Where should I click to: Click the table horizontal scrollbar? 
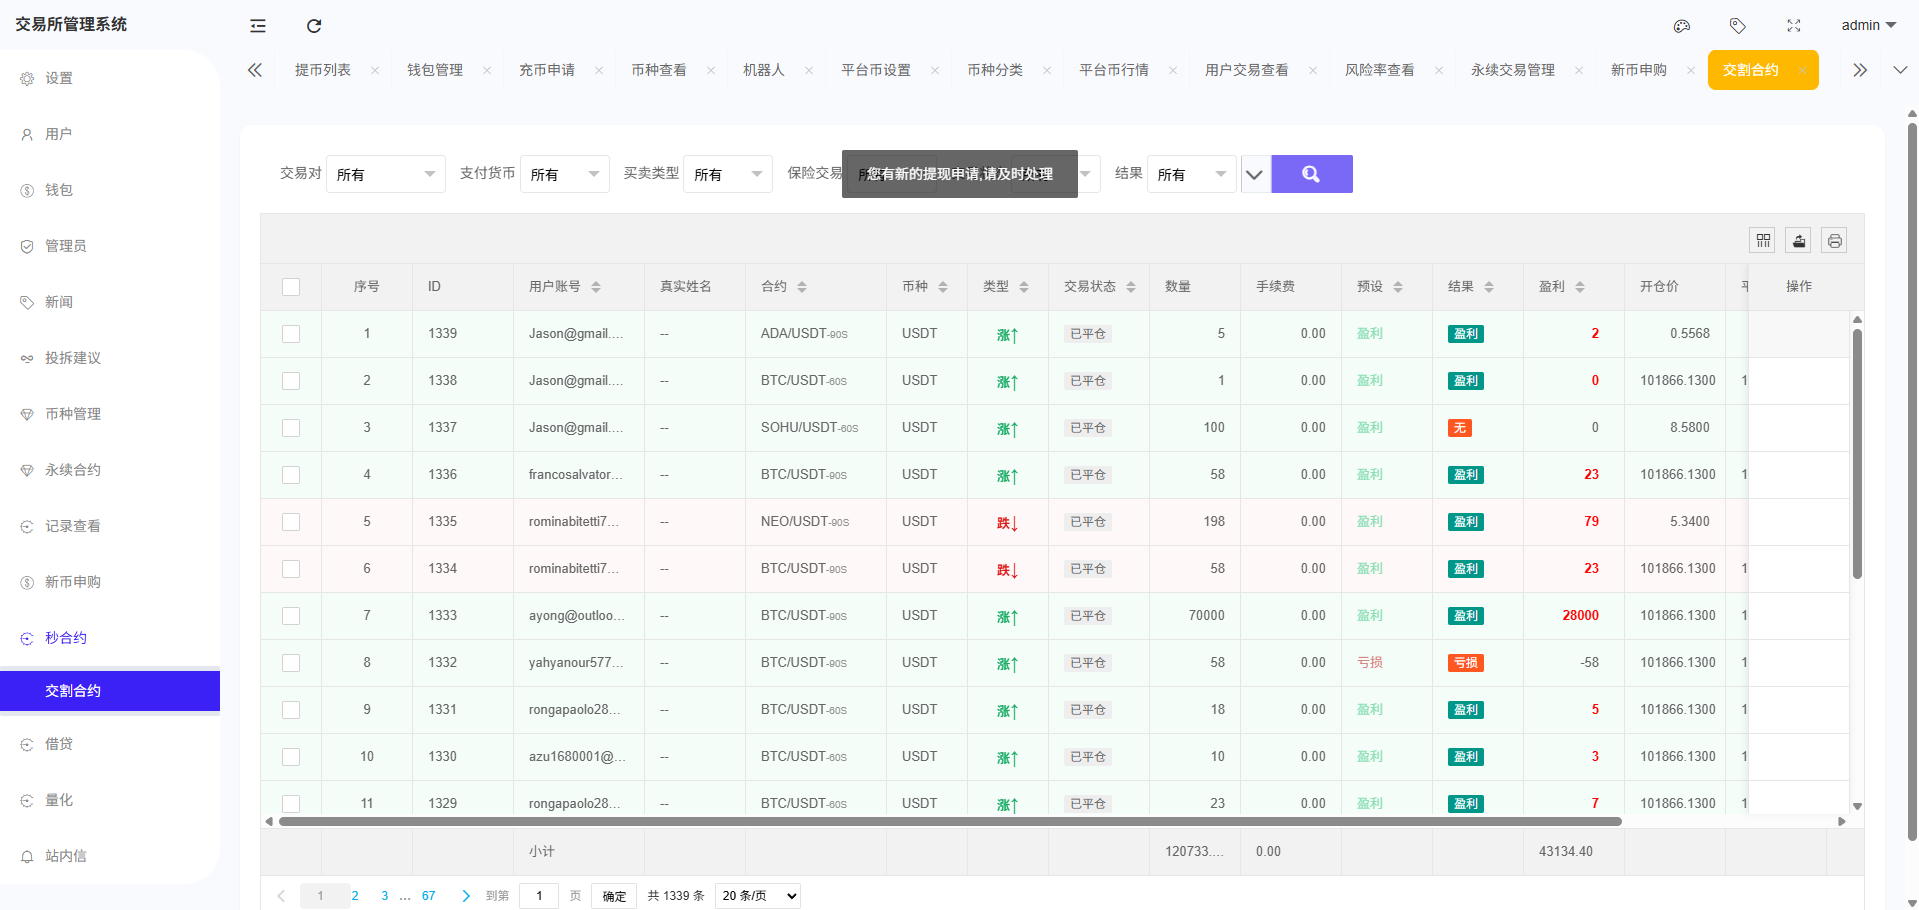coord(950,822)
